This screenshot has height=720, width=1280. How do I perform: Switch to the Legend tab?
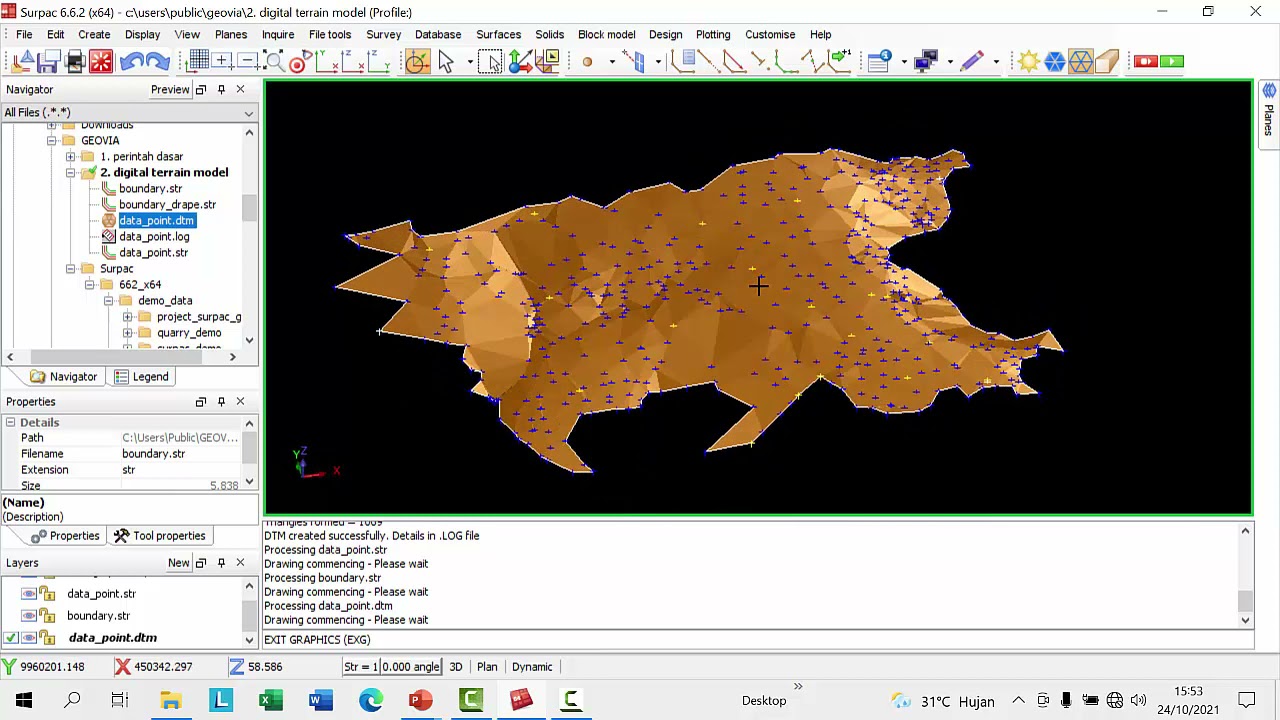[x=141, y=377]
